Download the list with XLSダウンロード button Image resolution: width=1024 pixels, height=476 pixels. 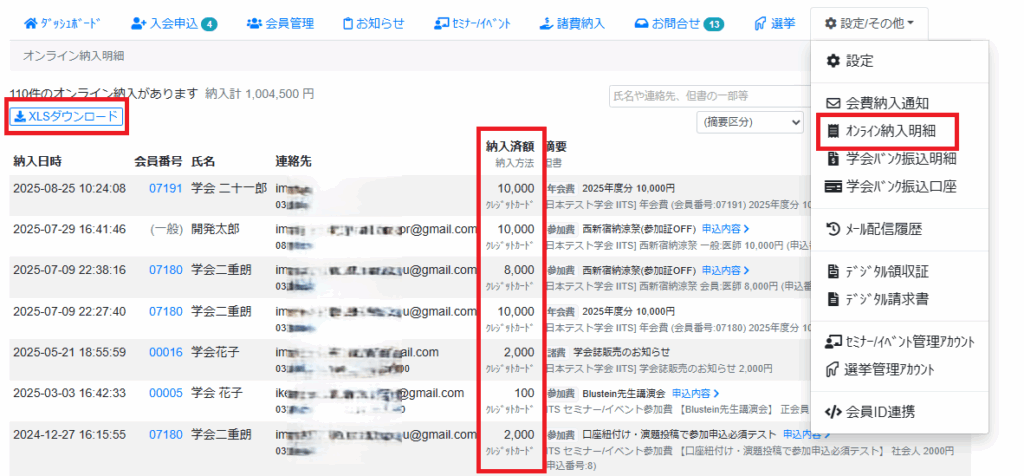[67, 117]
